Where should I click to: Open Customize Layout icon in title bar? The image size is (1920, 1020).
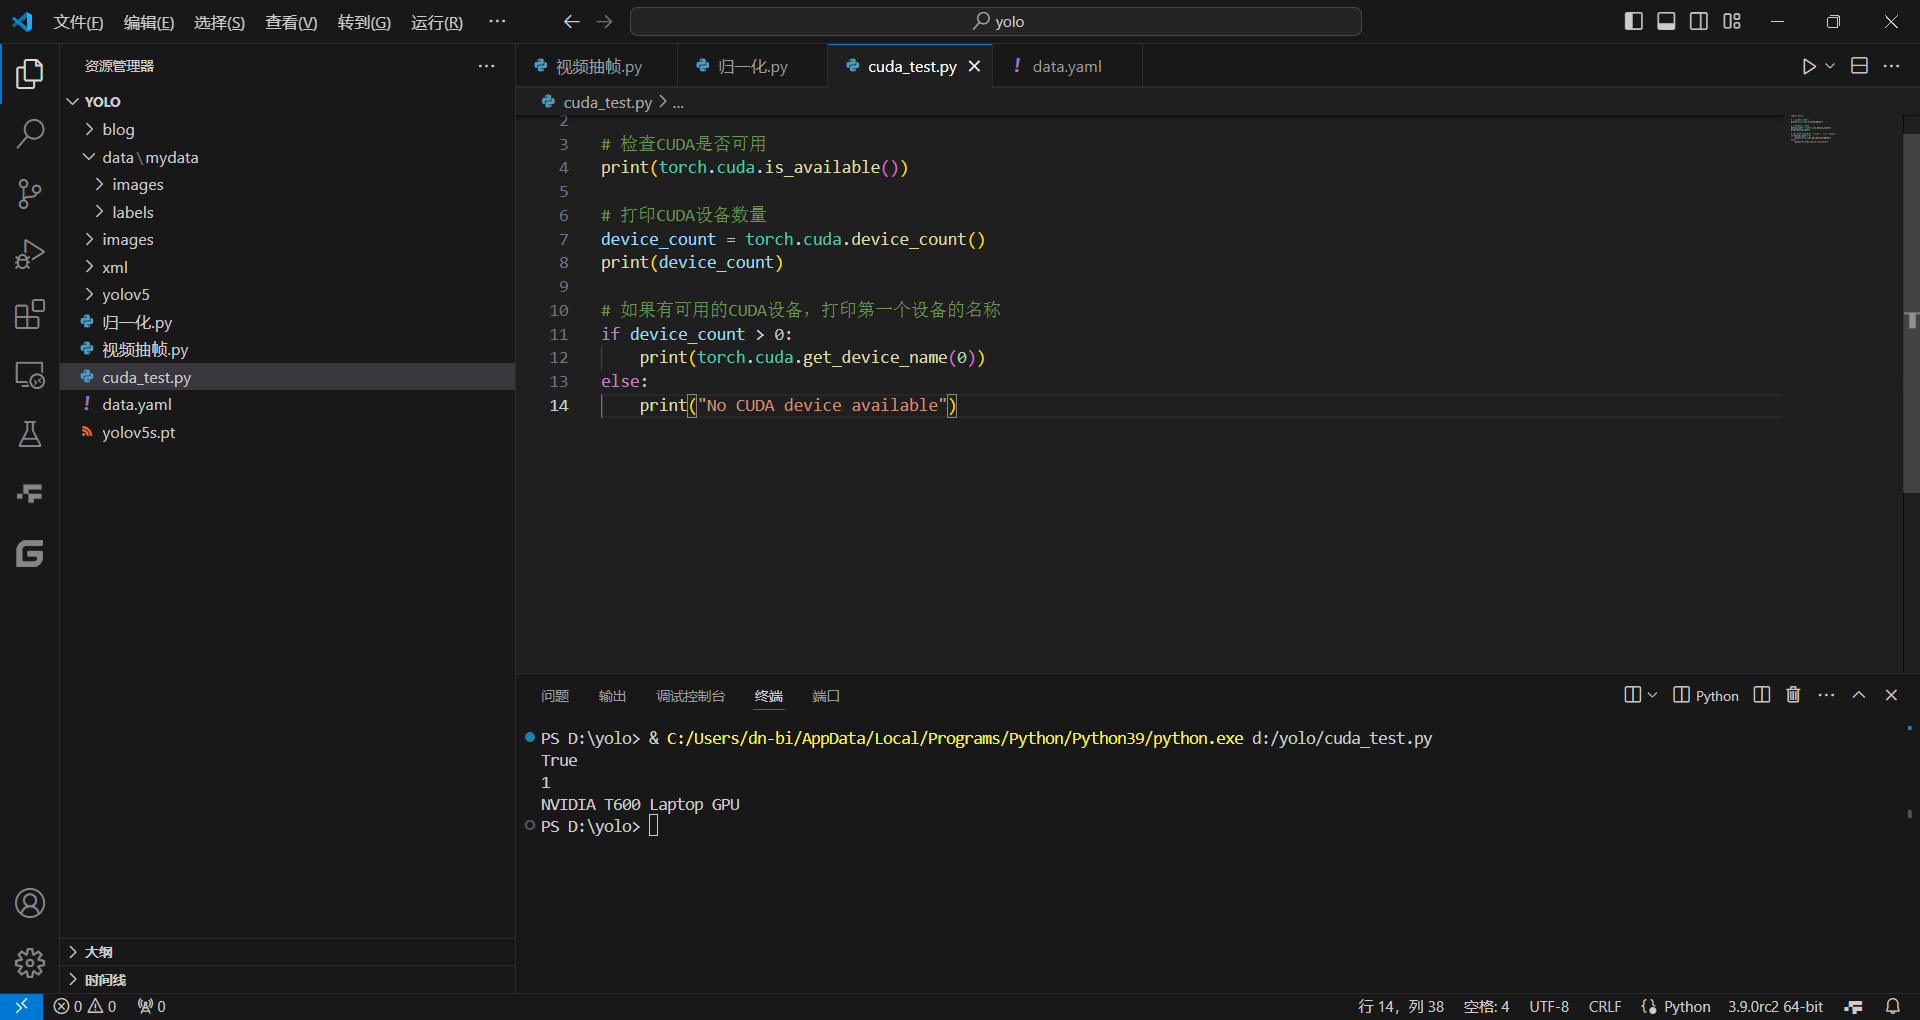1732,21
